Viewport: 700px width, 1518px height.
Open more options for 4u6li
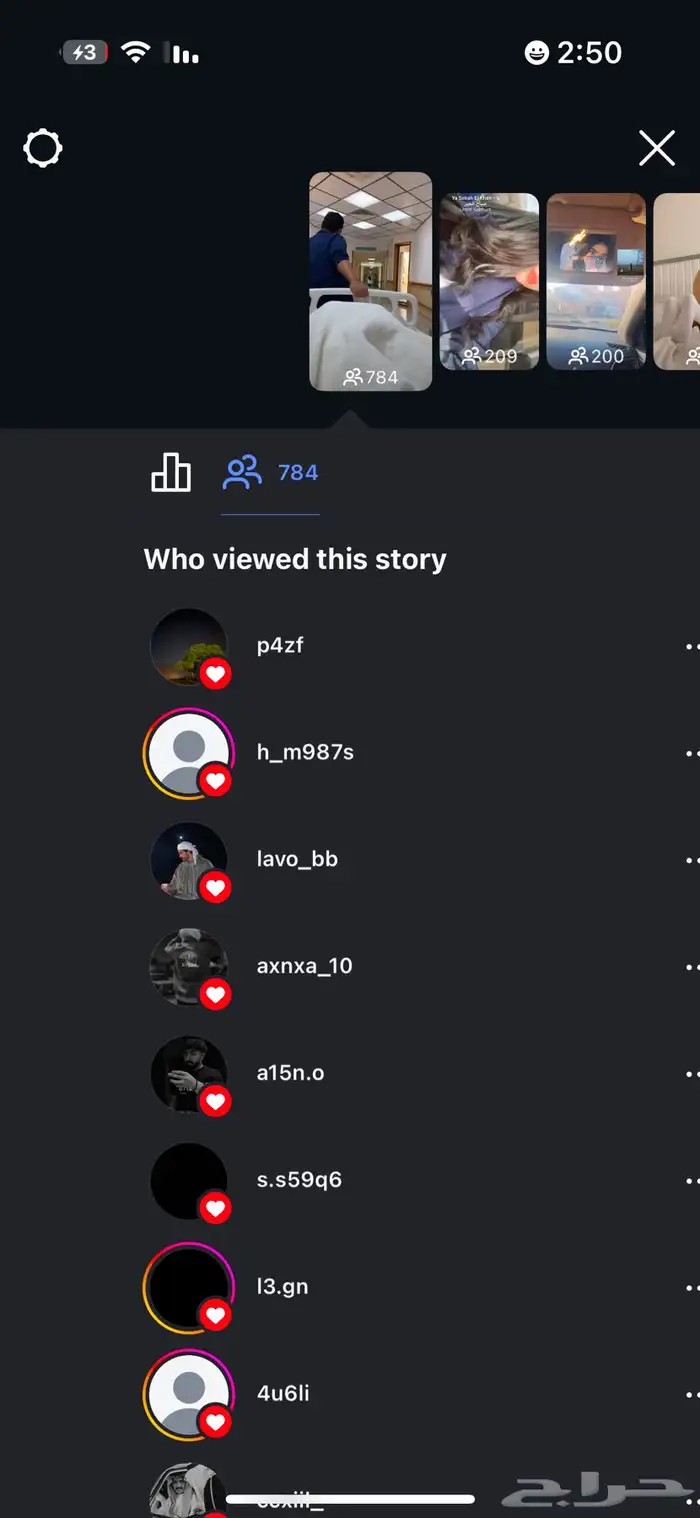point(692,1394)
